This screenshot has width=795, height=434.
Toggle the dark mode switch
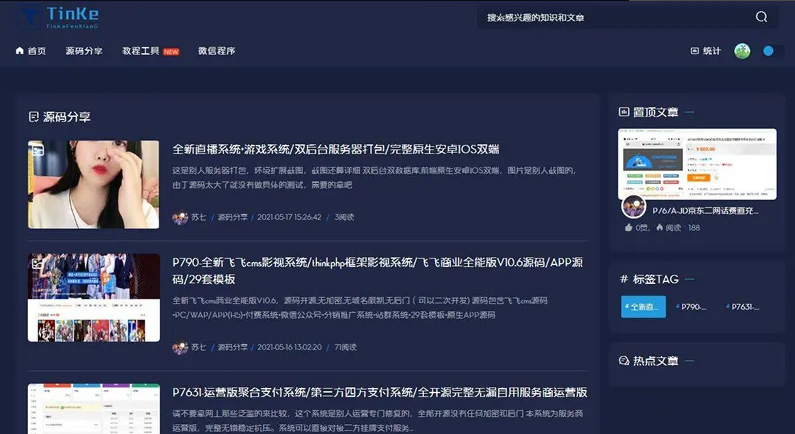tap(773, 51)
